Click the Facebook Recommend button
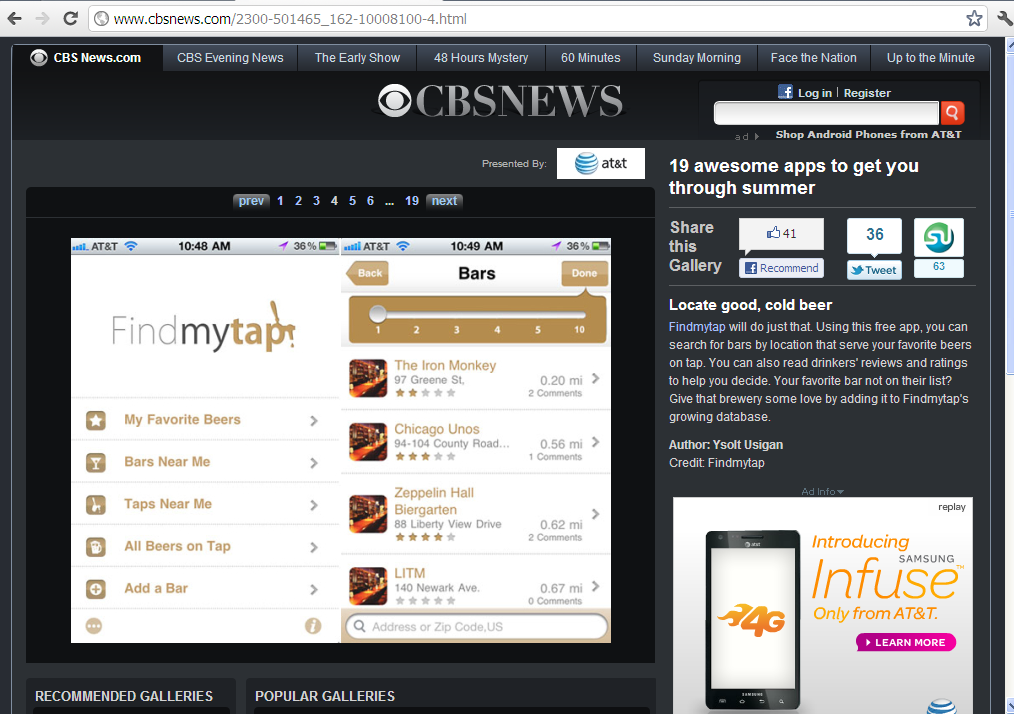Viewport: 1014px width, 714px height. (781, 268)
